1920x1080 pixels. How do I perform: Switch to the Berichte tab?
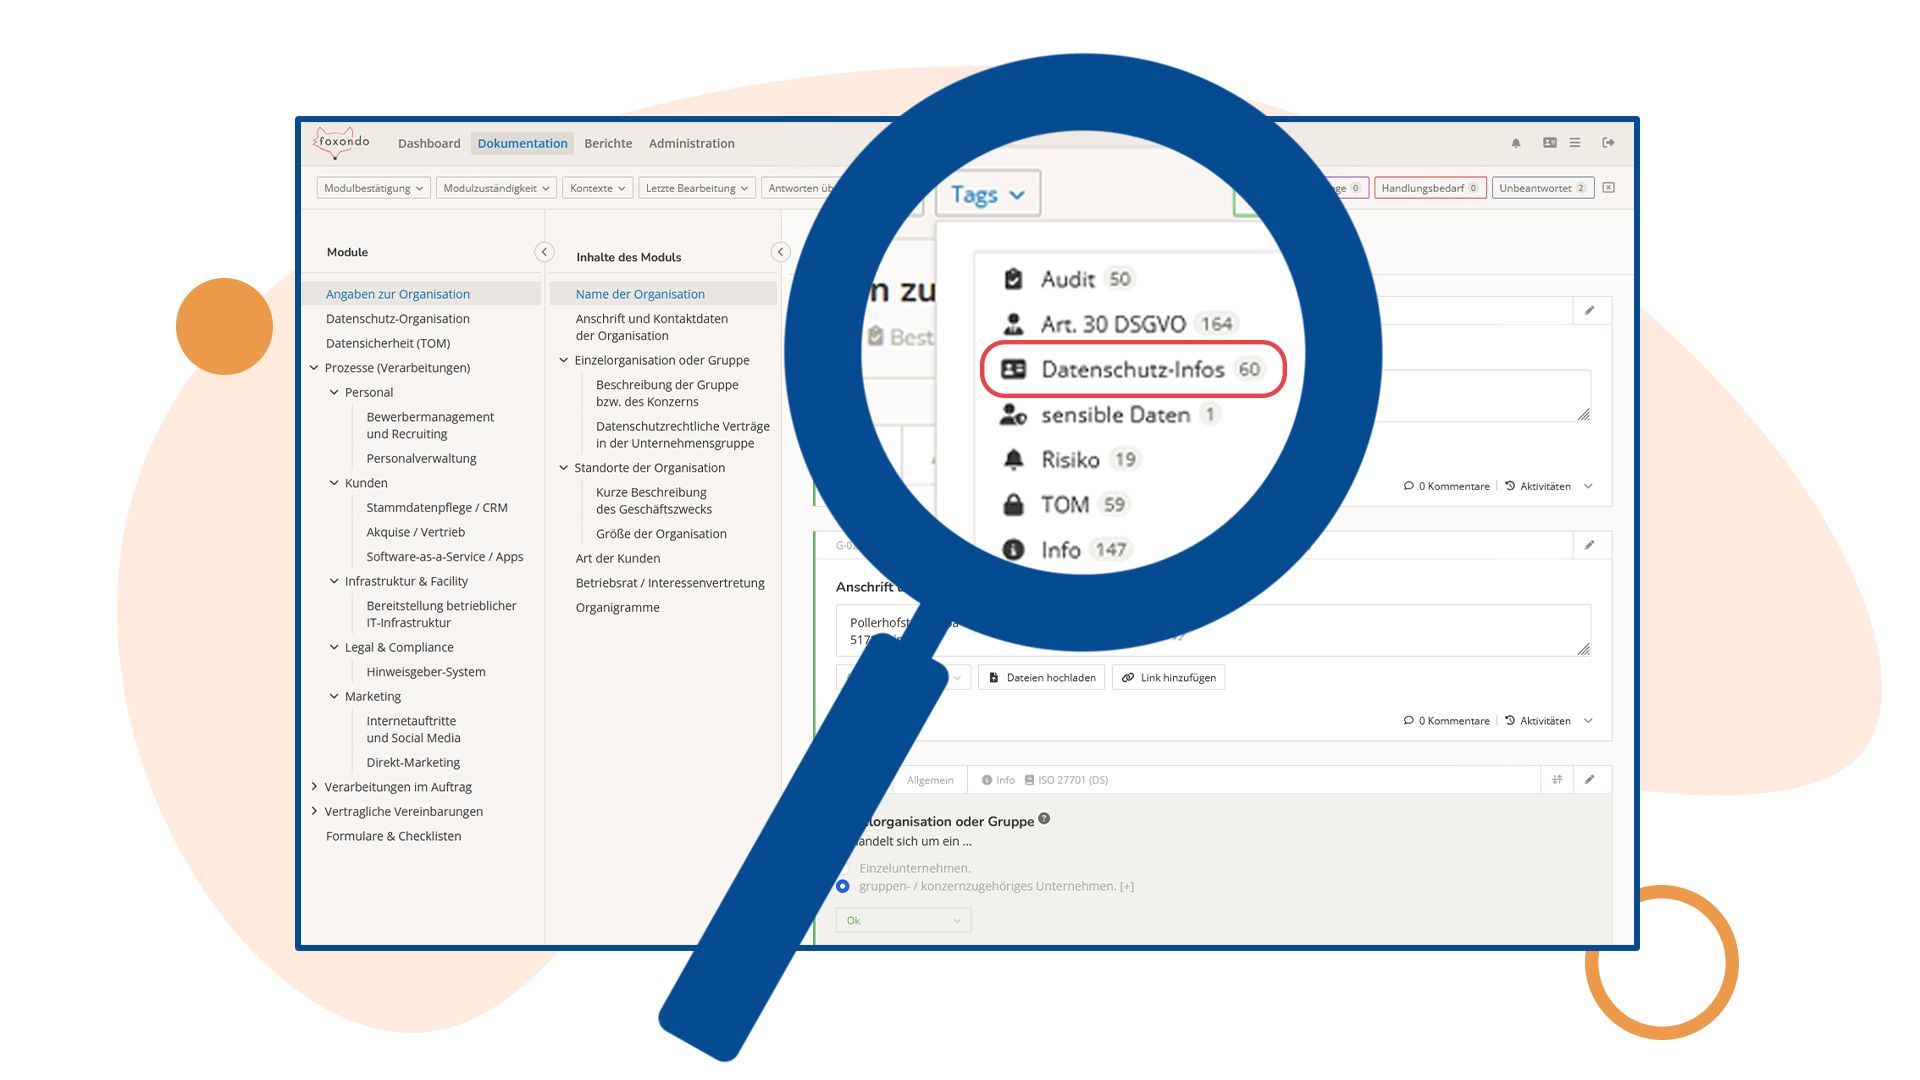[x=608, y=143]
